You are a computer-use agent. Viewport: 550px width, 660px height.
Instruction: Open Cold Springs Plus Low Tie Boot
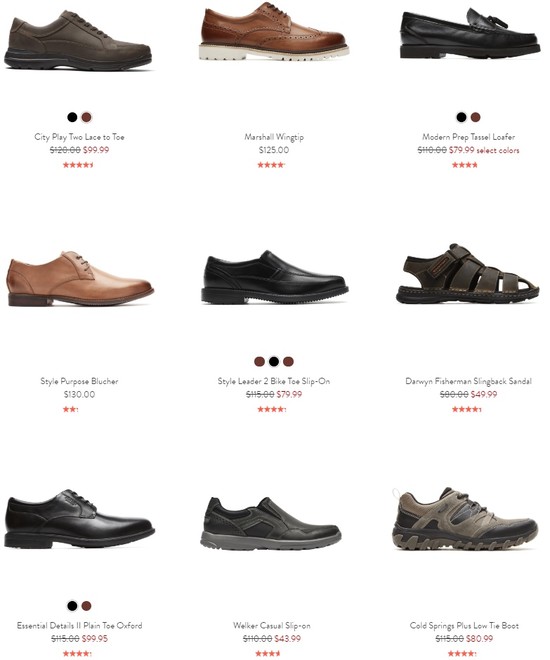464,625
